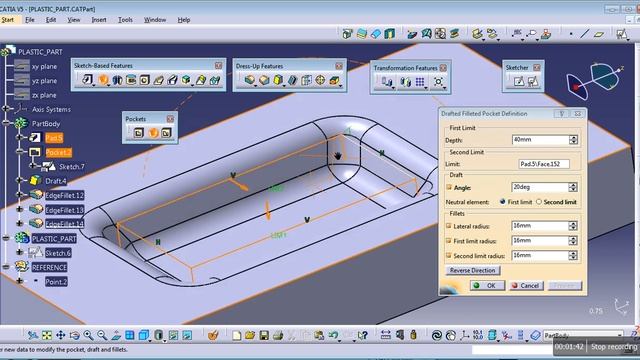
Task: Select the highlighted Pocket tool in Sketch-Based Features
Action: point(103,80)
